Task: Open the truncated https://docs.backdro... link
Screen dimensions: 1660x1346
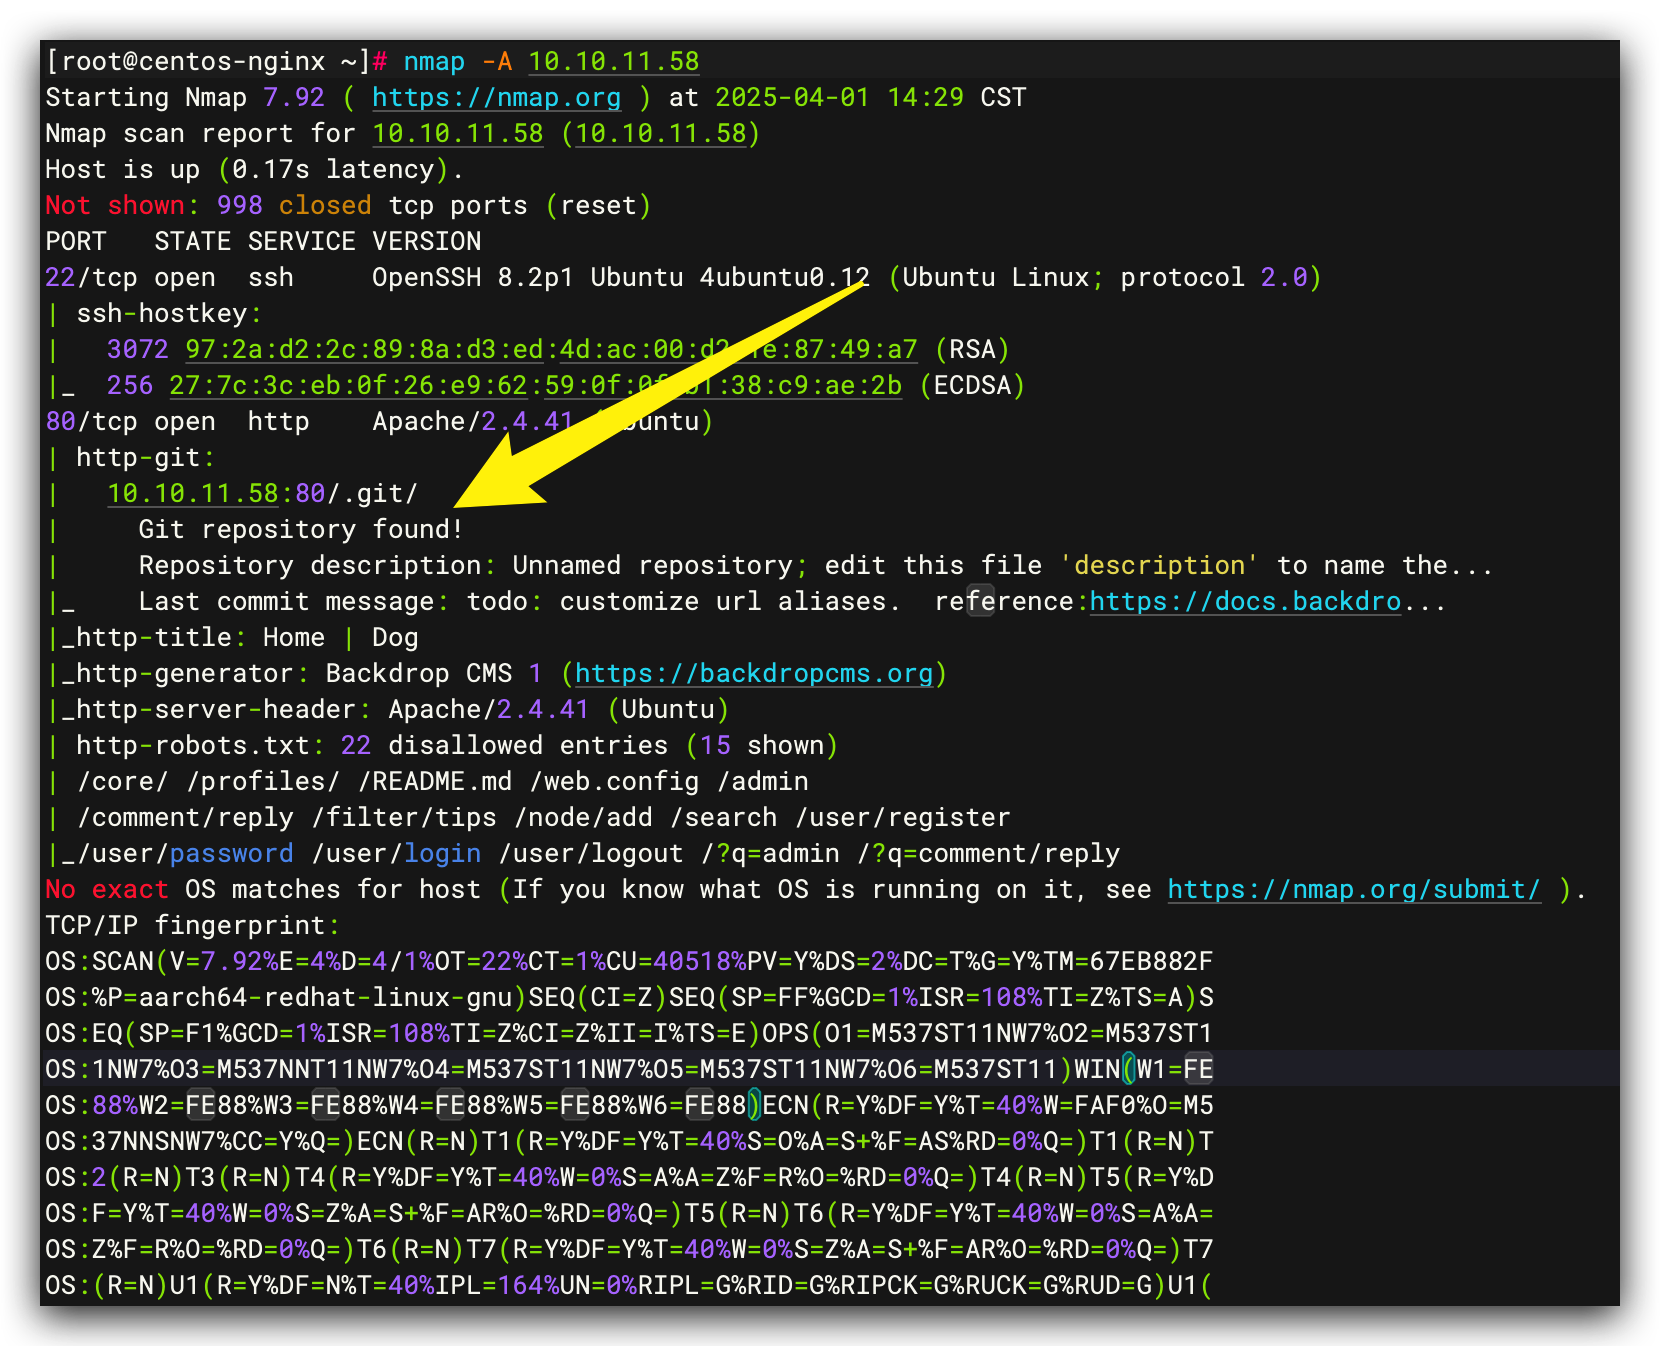Action: 1244,601
